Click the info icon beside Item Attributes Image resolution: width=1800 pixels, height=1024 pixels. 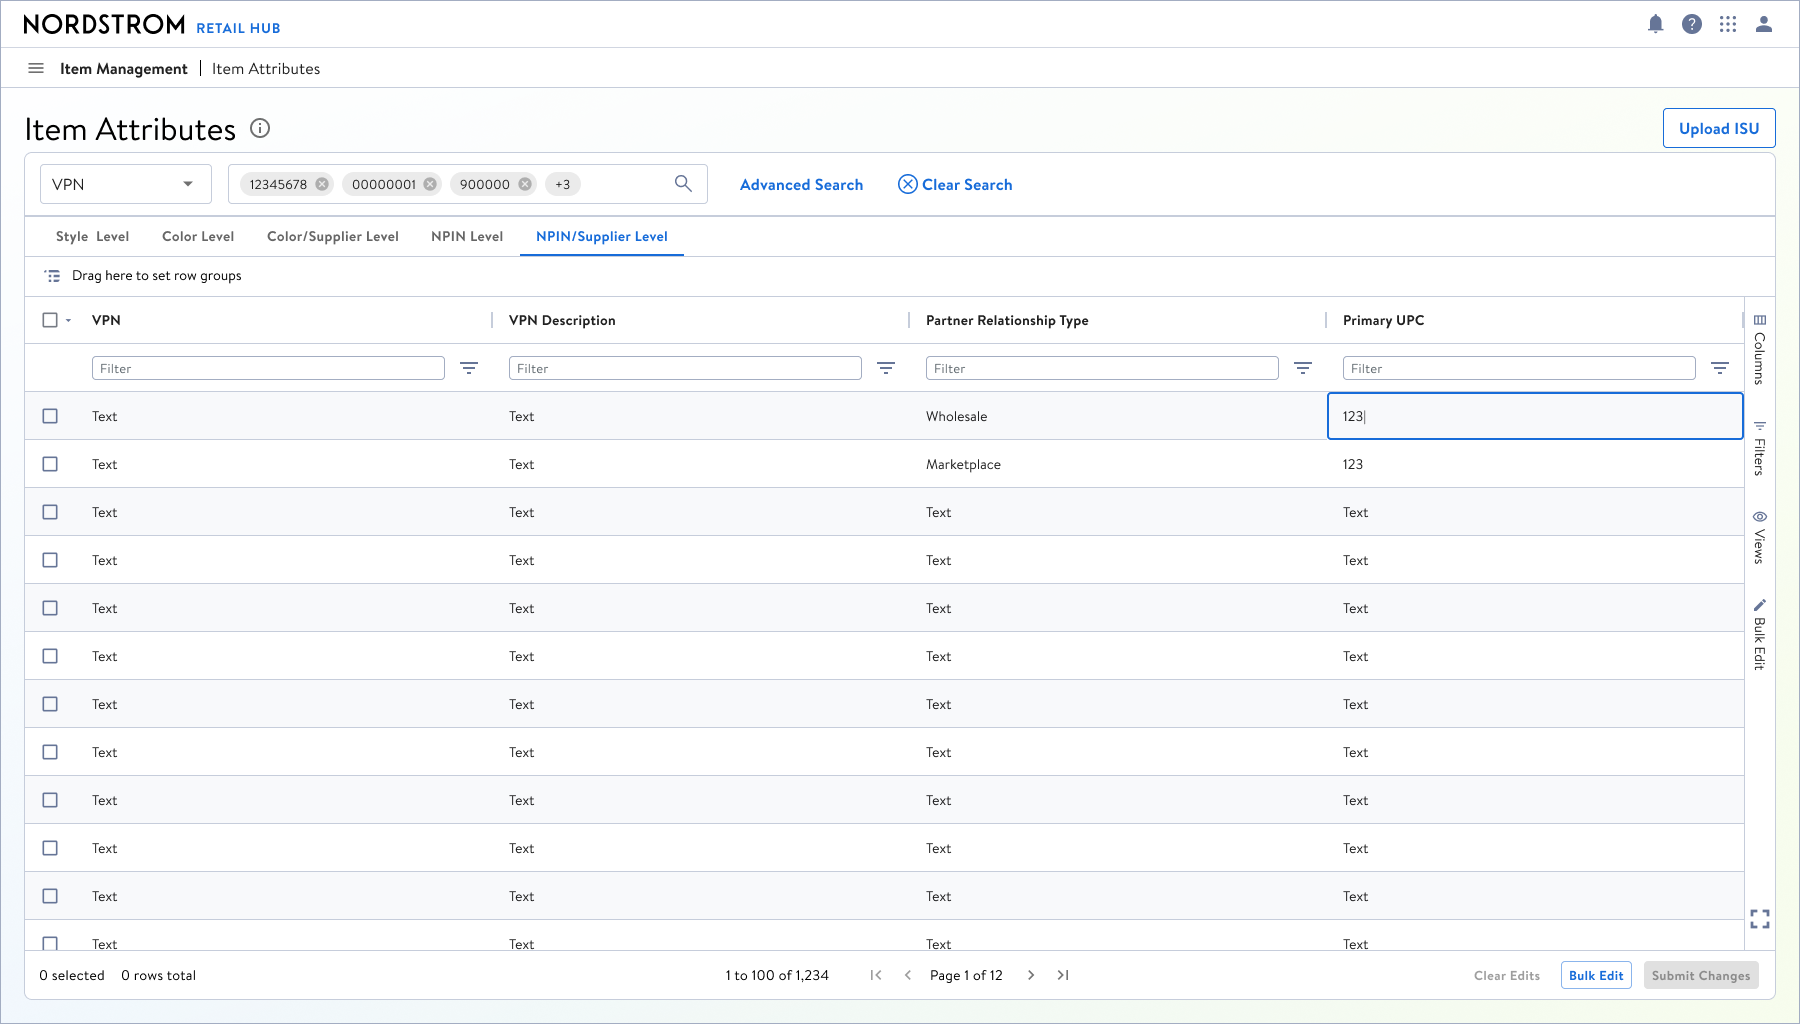point(260,128)
